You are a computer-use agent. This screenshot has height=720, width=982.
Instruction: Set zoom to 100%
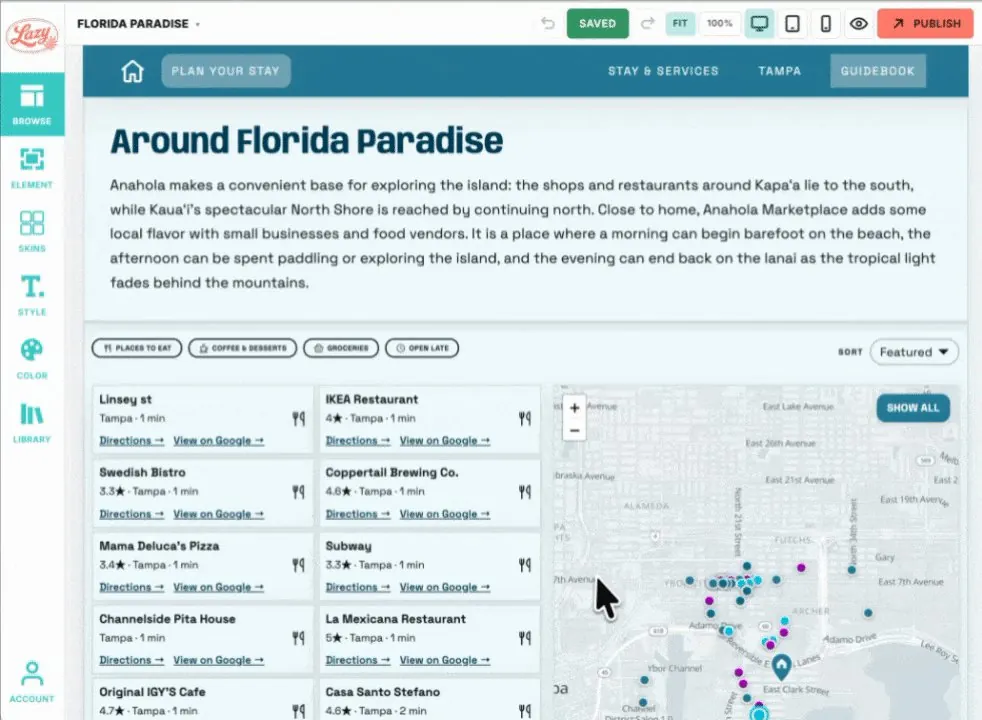[720, 24]
